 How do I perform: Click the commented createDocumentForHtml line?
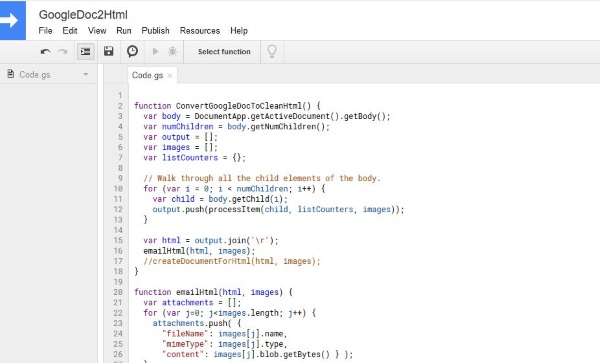[x=232, y=261]
